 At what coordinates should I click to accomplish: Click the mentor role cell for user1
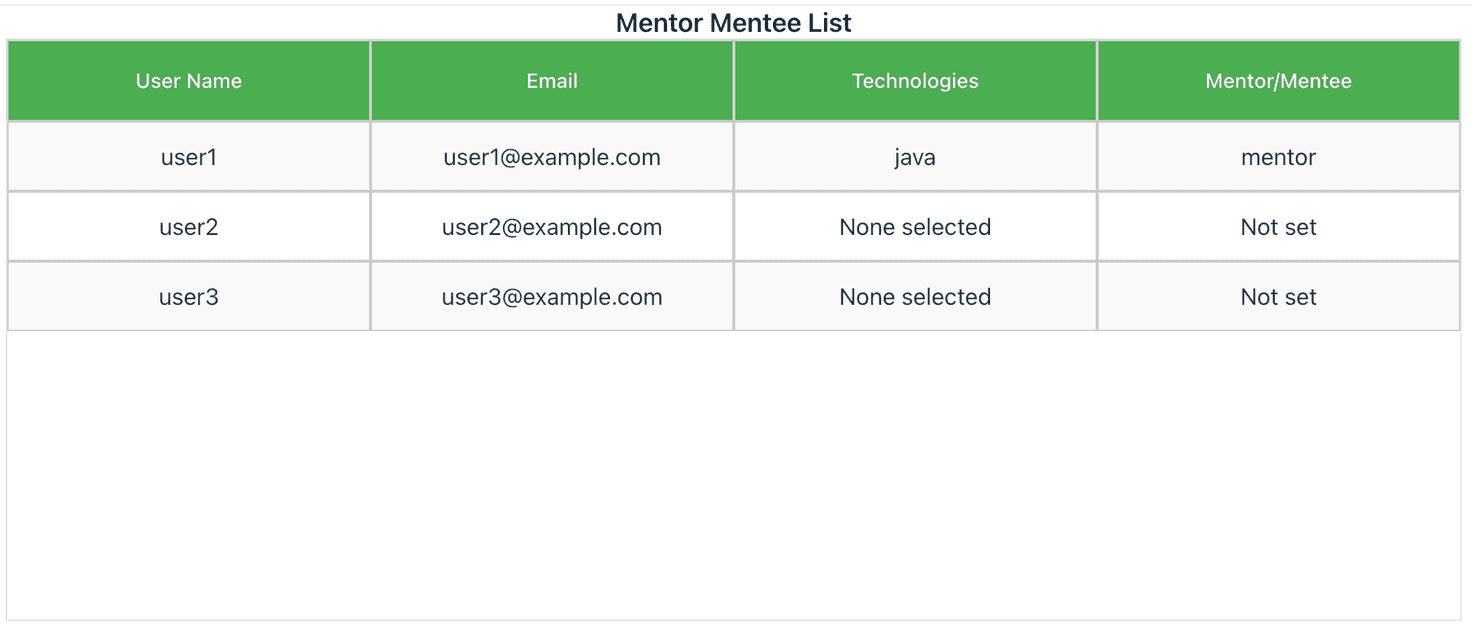point(1278,157)
